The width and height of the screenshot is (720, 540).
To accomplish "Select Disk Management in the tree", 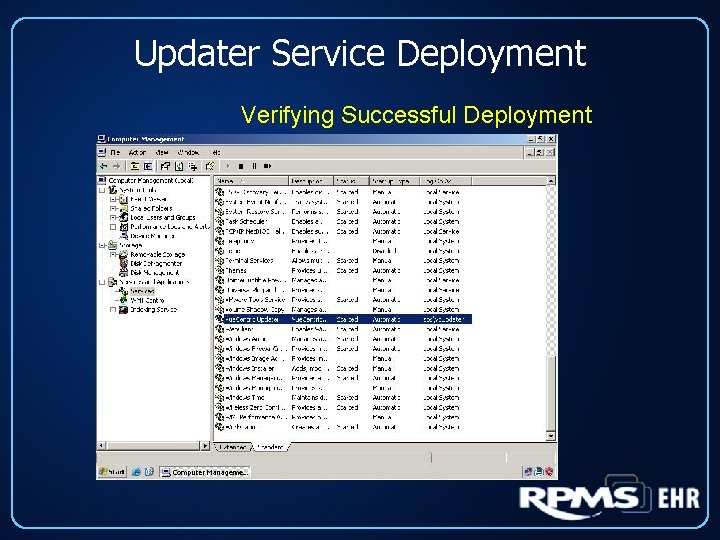I will point(155,273).
